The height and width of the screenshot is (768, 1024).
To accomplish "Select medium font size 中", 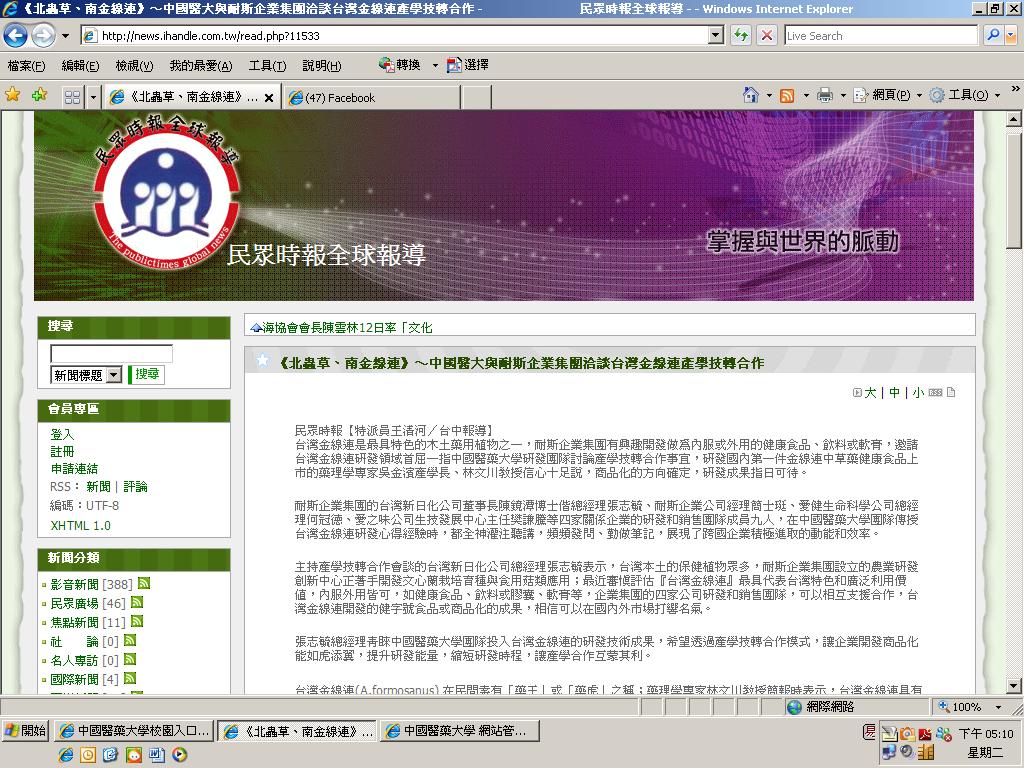I will point(894,392).
